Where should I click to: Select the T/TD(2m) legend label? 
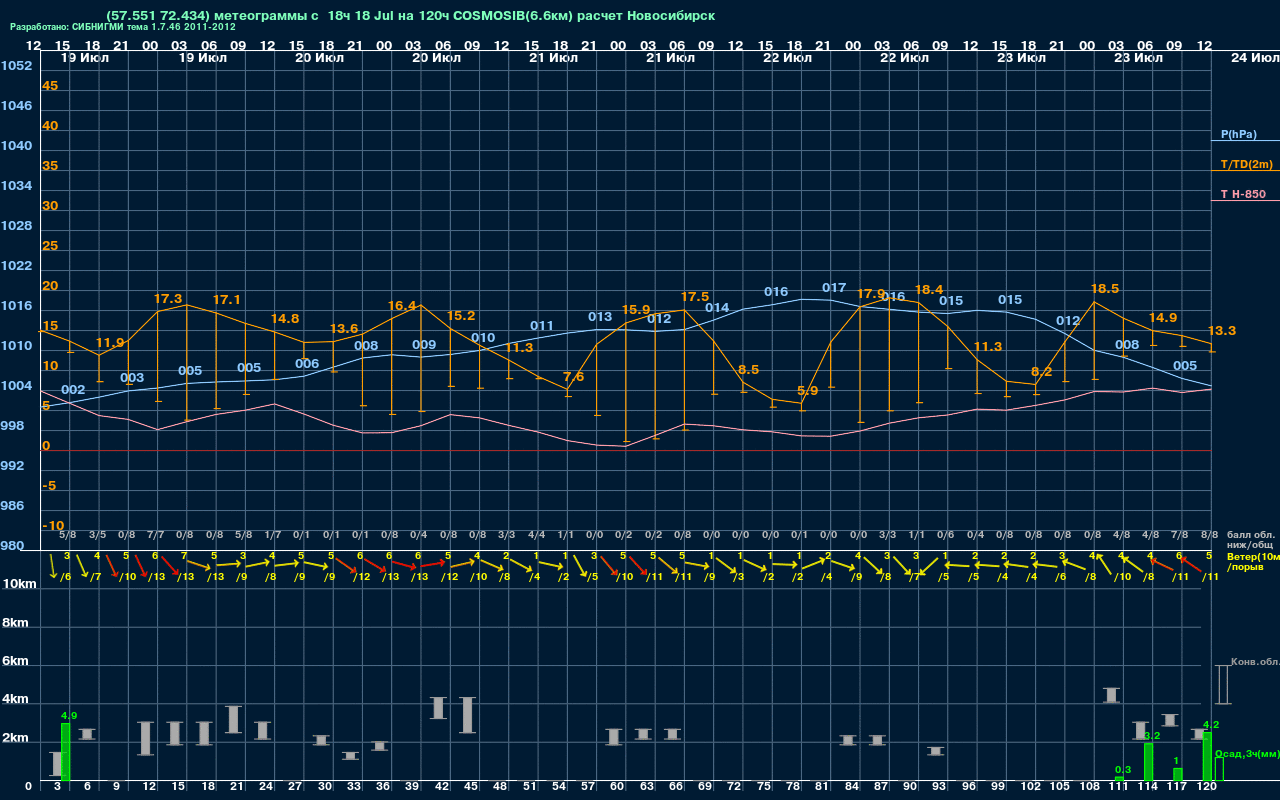click(x=1247, y=164)
